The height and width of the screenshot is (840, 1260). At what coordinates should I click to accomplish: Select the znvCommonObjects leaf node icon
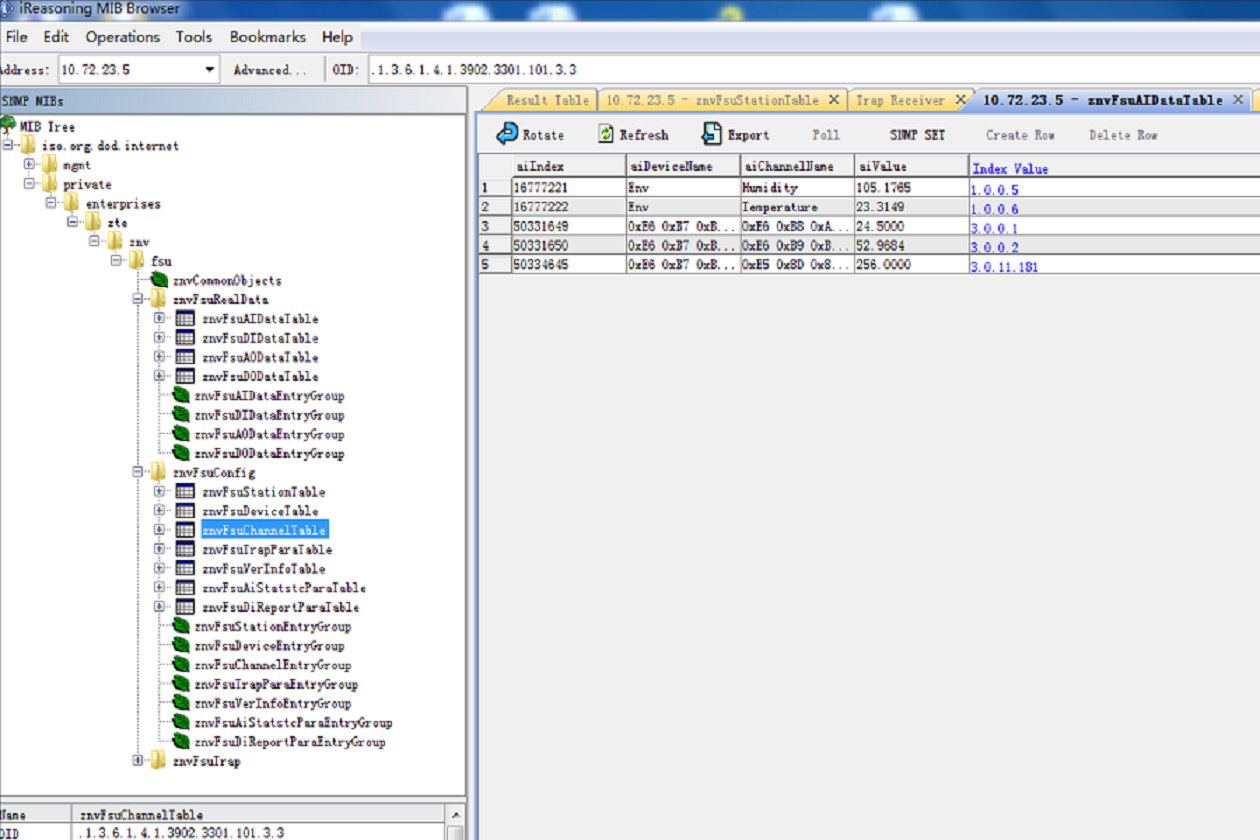[x=159, y=280]
